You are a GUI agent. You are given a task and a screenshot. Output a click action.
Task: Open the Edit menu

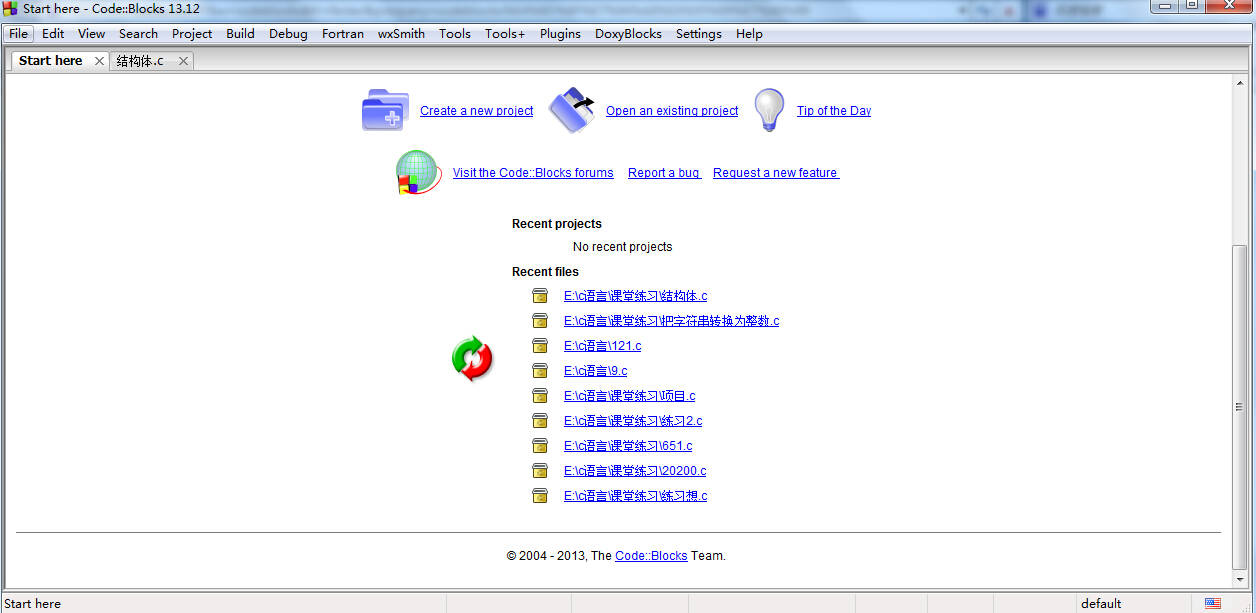point(53,33)
